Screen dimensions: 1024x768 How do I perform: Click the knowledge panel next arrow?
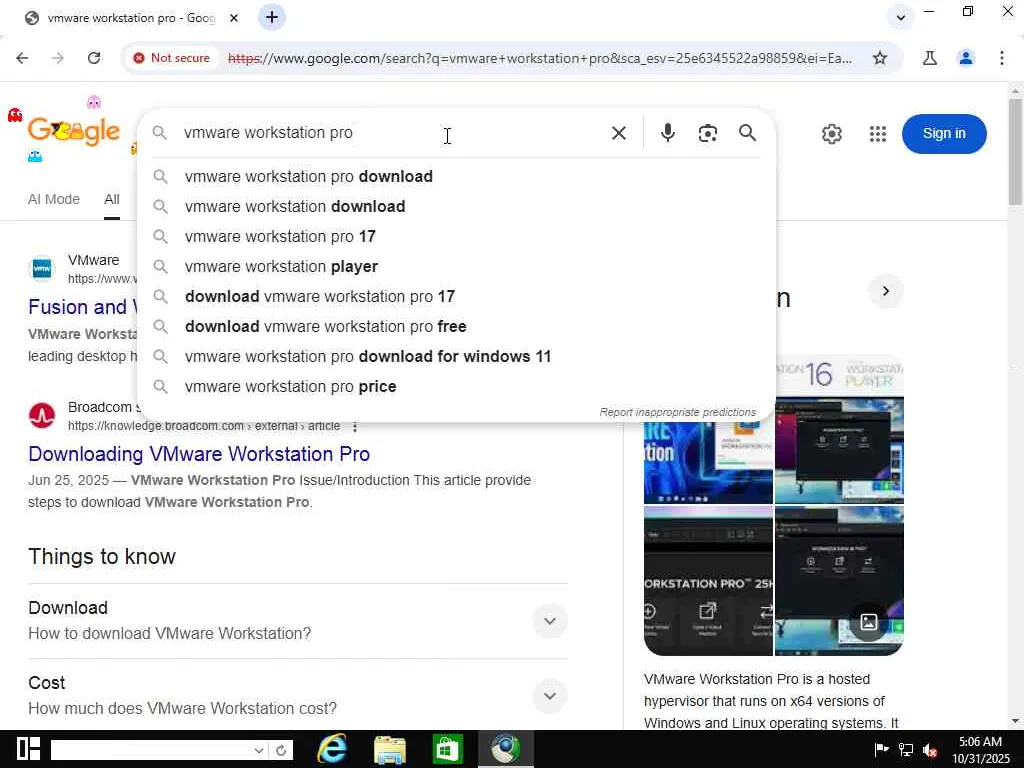point(886,291)
